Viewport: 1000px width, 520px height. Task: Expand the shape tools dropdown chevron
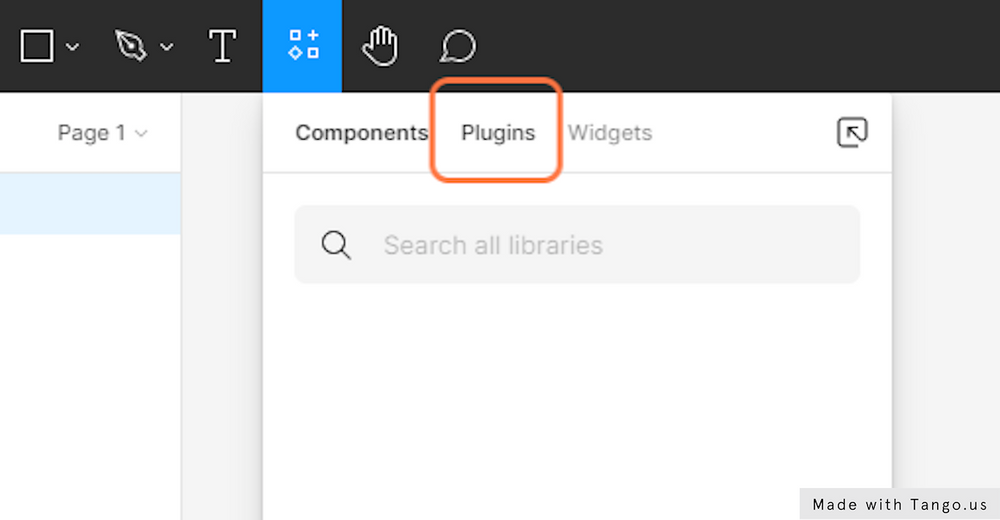point(72,46)
